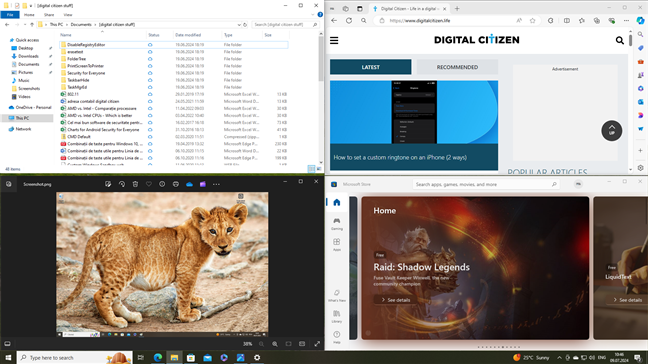The width and height of the screenshot is (648, 364).
Task: Open Copilot in the Edge sidebar
Action: pyautogui.click(x=640, y=21)
